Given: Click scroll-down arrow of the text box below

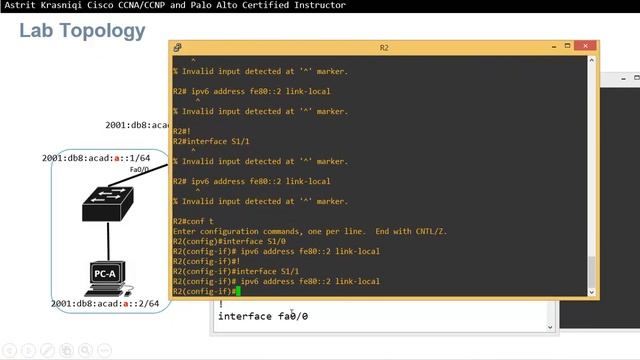Looking at the screenshot, I should click(x=550, y=327).
